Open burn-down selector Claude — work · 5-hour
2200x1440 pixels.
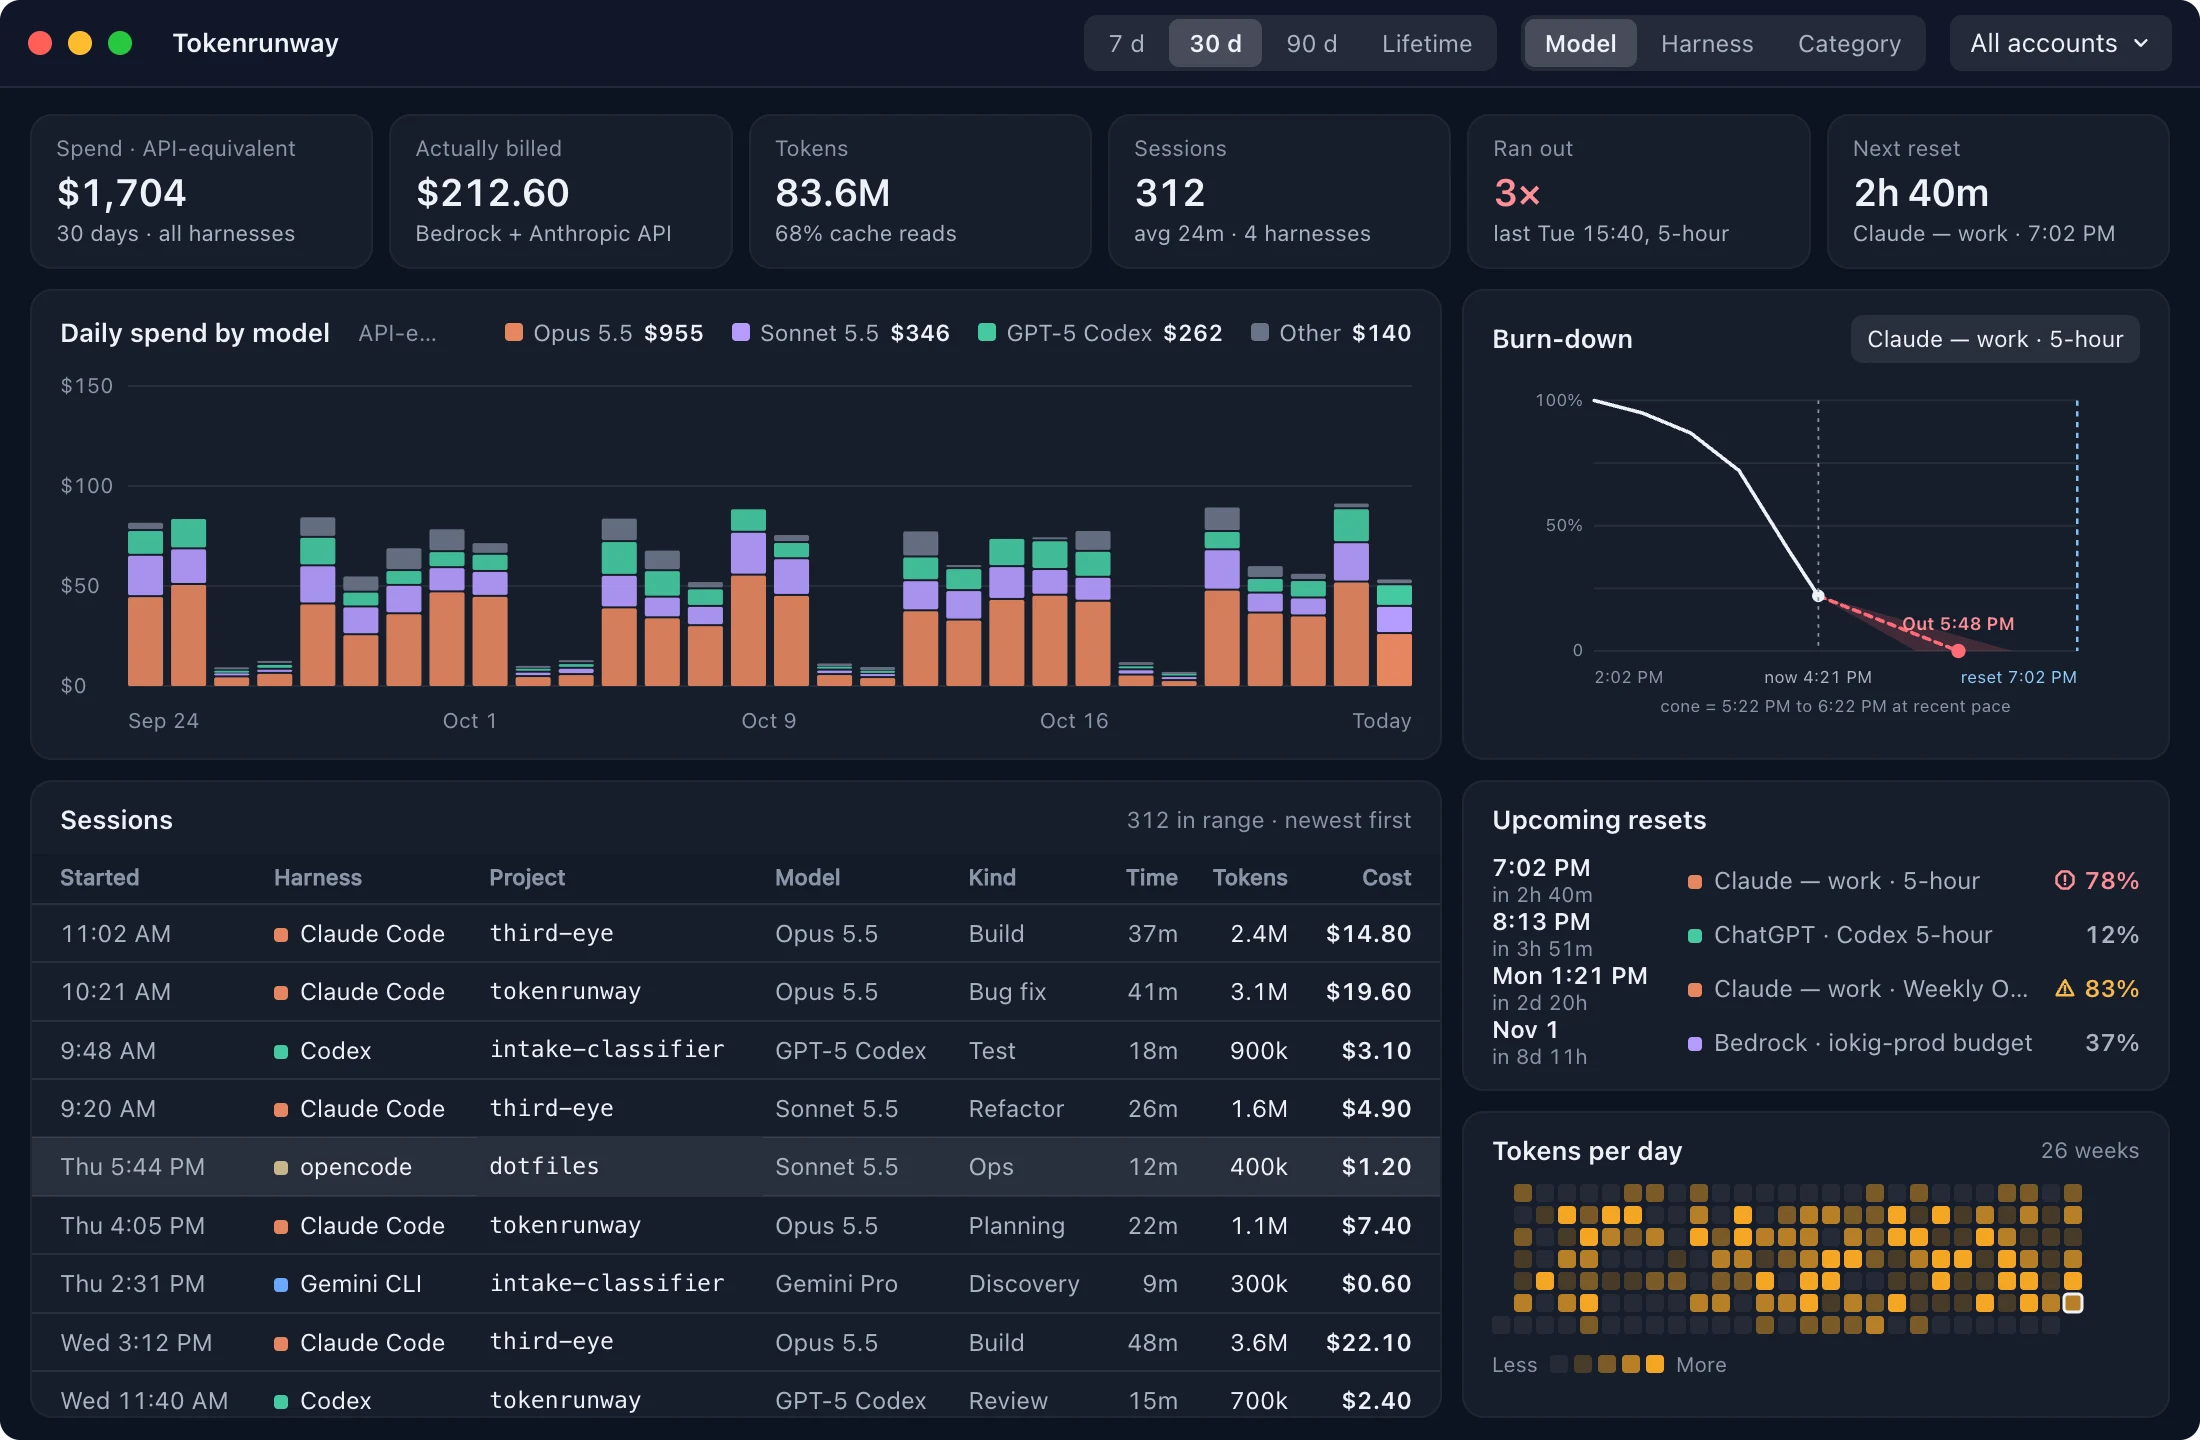[1994, 339]
